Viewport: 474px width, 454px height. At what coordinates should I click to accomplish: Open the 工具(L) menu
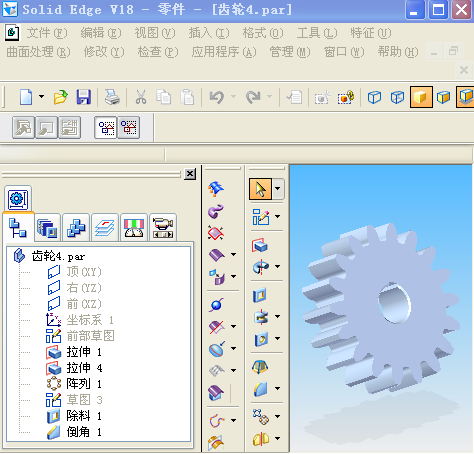pos(317,33)
